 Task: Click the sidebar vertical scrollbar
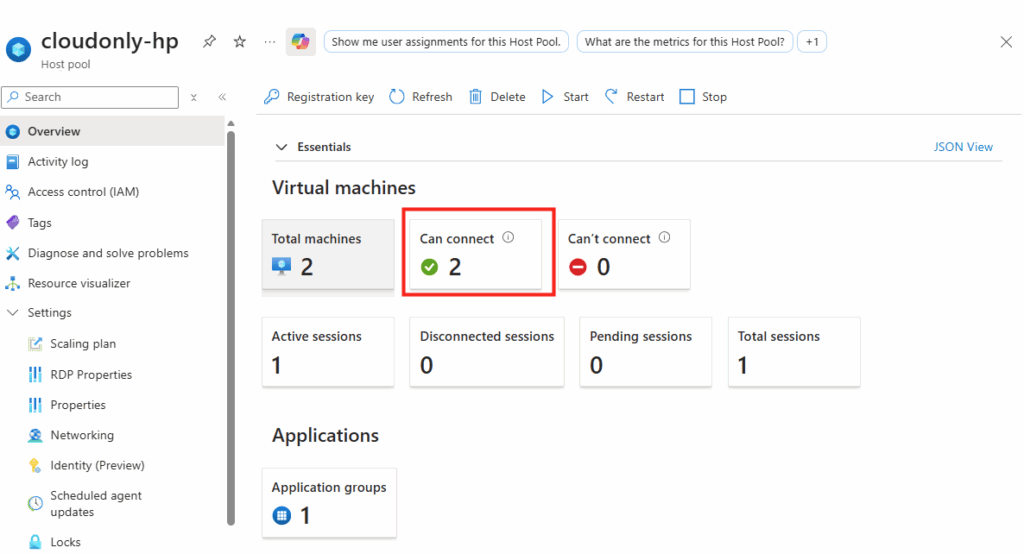(231, 320)
